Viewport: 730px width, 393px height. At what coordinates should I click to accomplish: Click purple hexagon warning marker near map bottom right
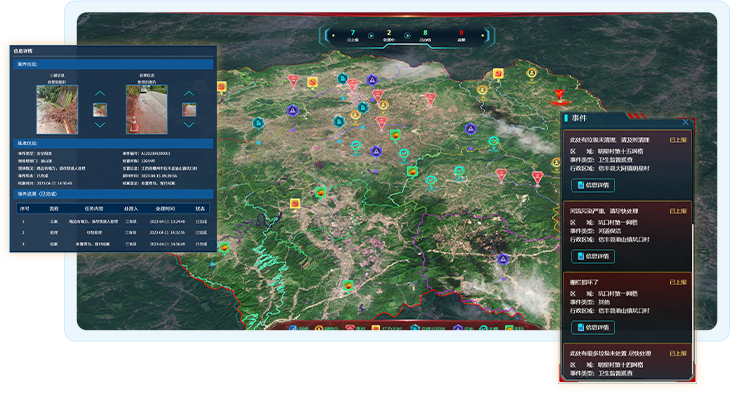pos(503,259)
